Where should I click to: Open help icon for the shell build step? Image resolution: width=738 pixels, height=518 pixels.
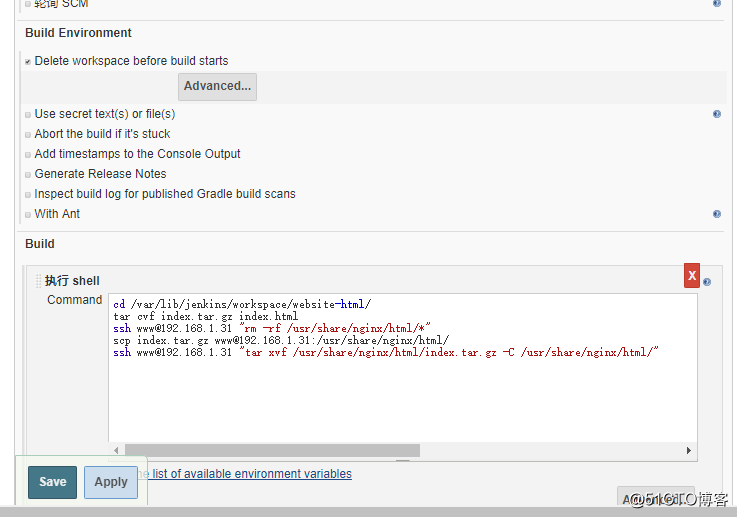[x=707, y=282]
